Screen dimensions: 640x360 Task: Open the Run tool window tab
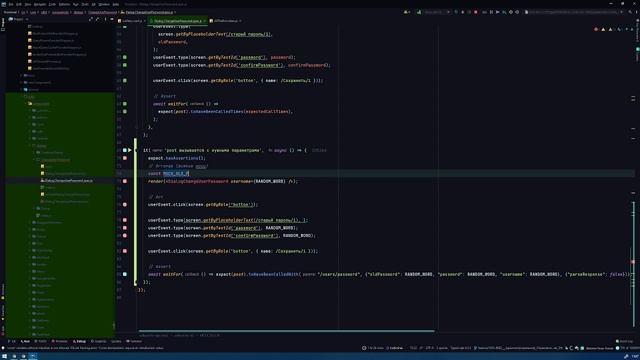[25, 341]
